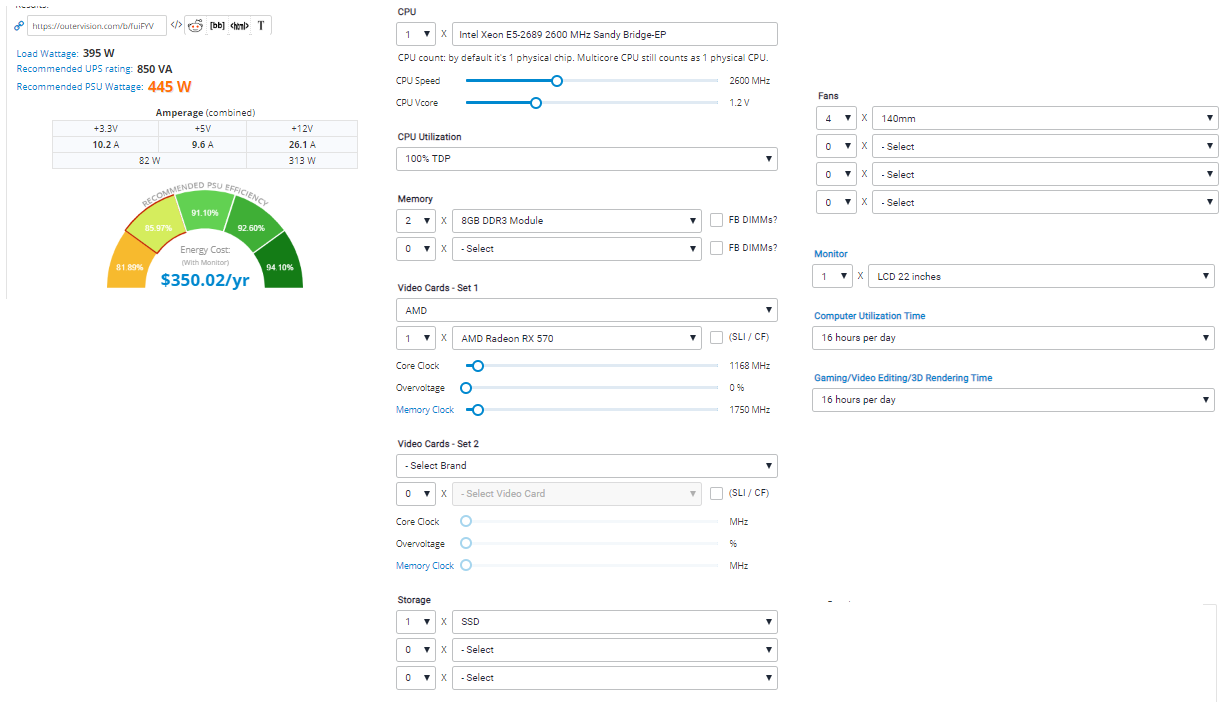
Task: Expand the AMD video card brand dropdown
Action: click(x=587, y=310)
